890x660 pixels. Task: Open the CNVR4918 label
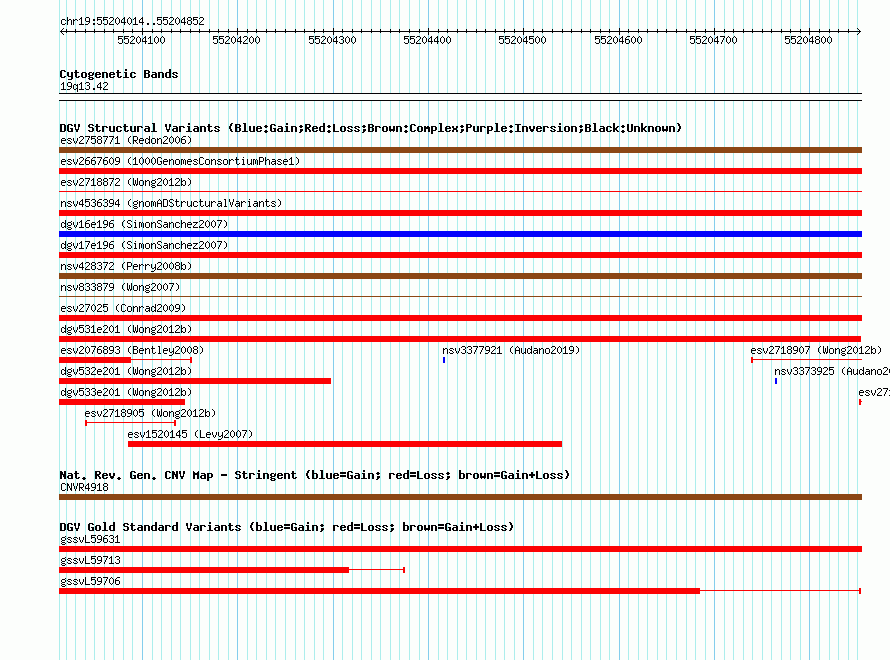coord(84,487)
